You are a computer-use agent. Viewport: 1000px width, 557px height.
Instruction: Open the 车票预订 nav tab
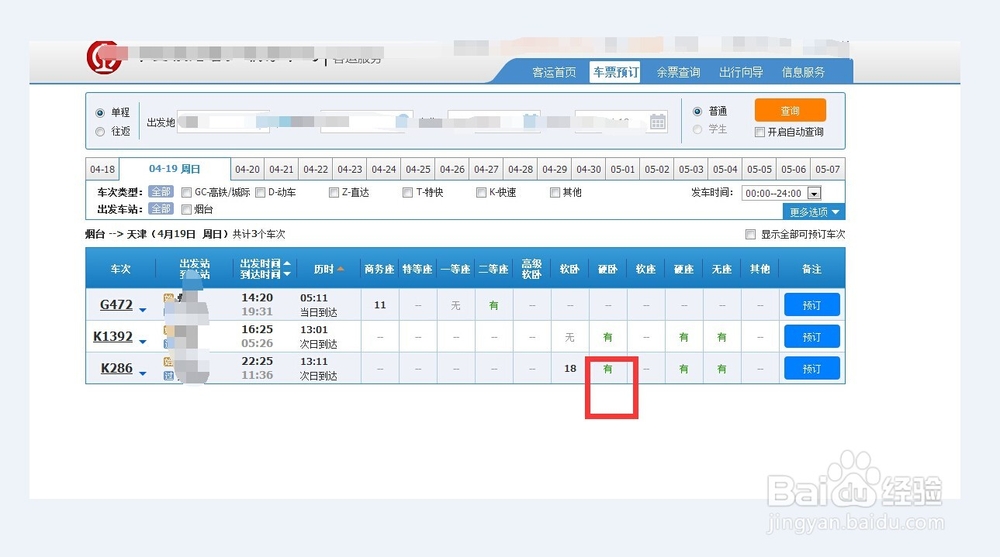[x=615, y=72]
